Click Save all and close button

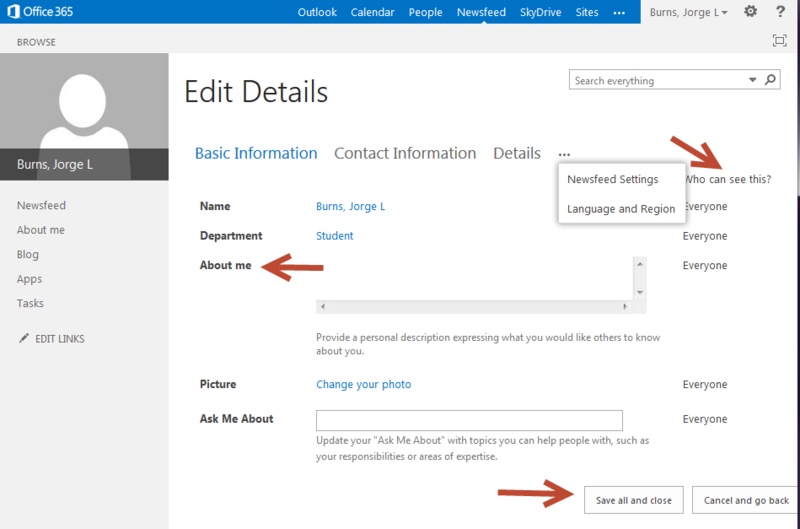[x=634, y=500]
